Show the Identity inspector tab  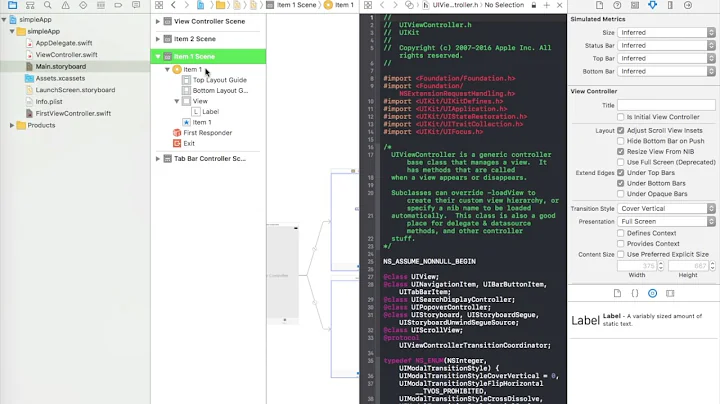635,5
